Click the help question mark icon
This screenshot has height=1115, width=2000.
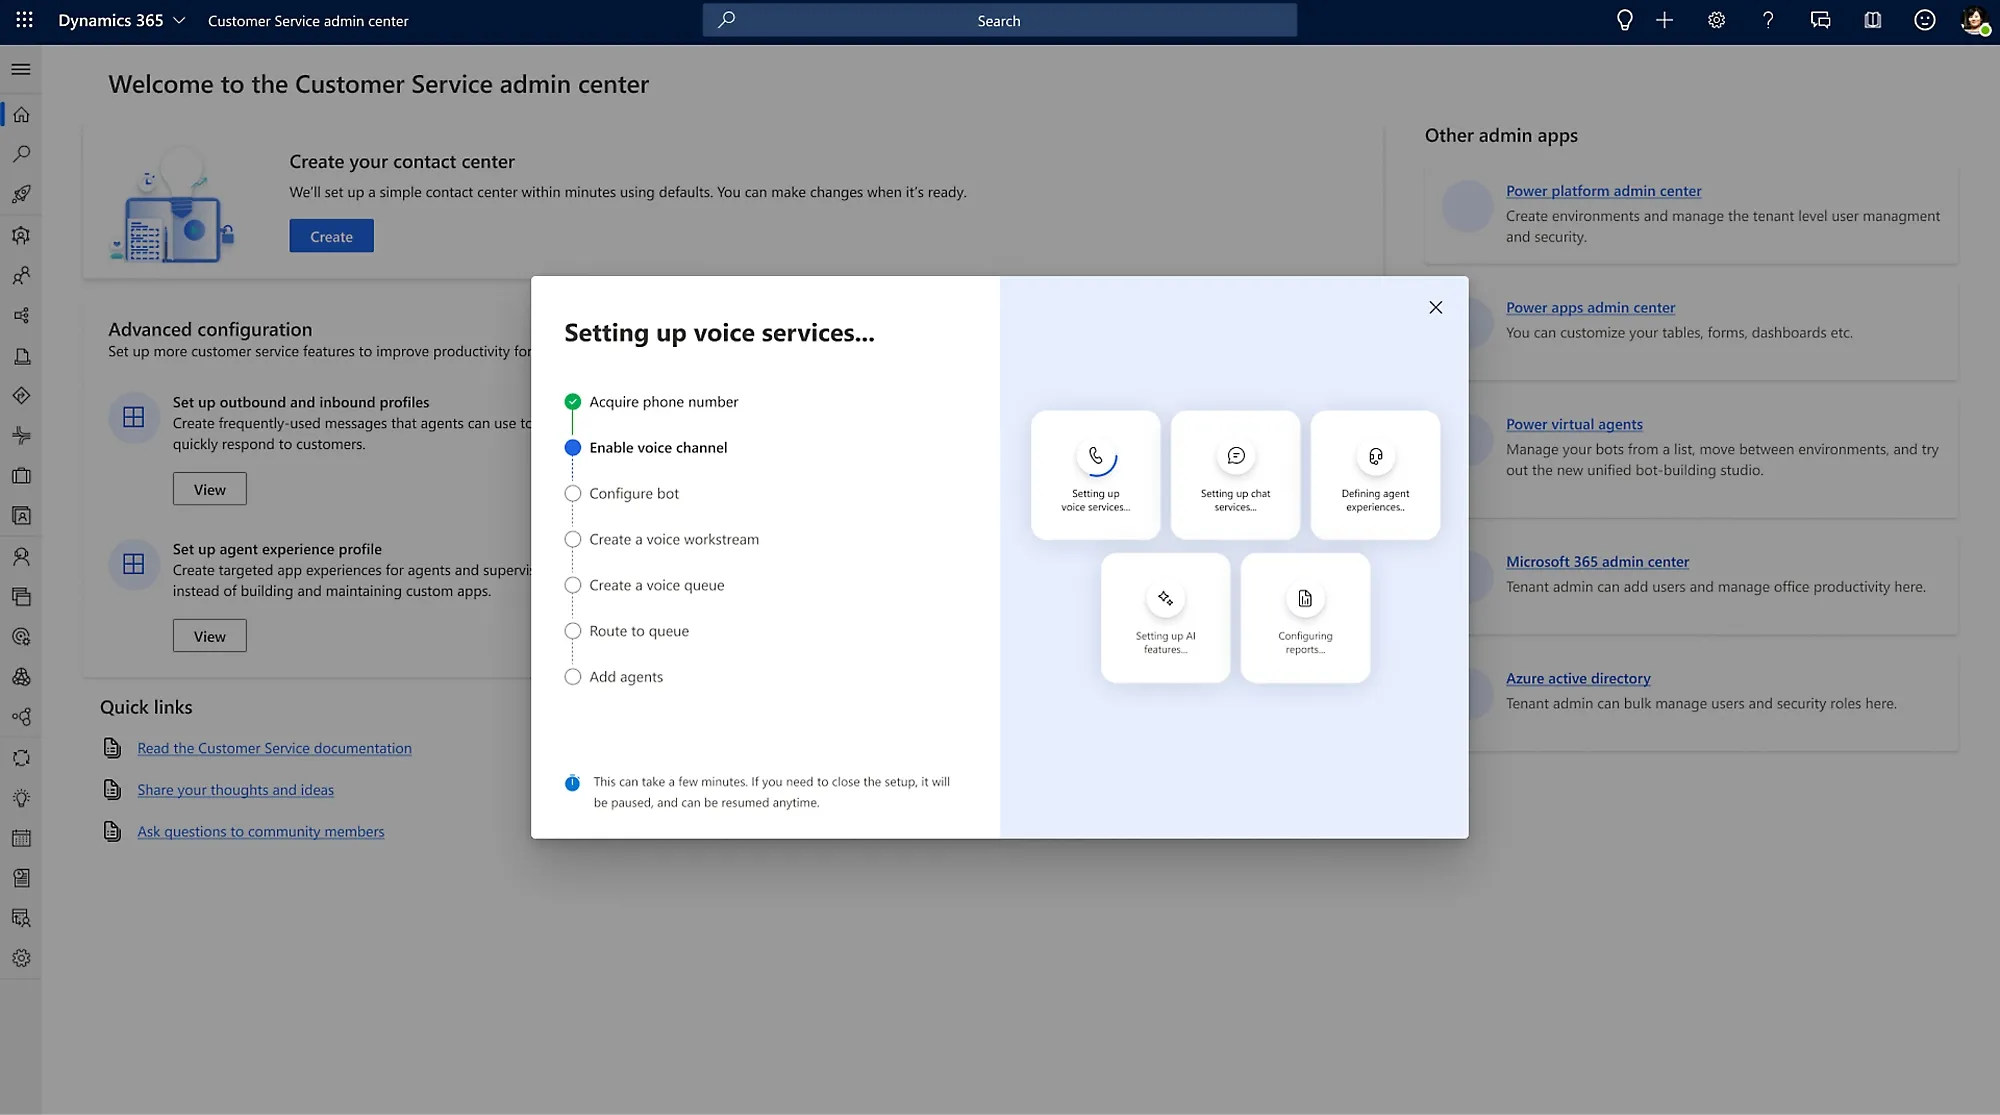[x=1768, y=20]
